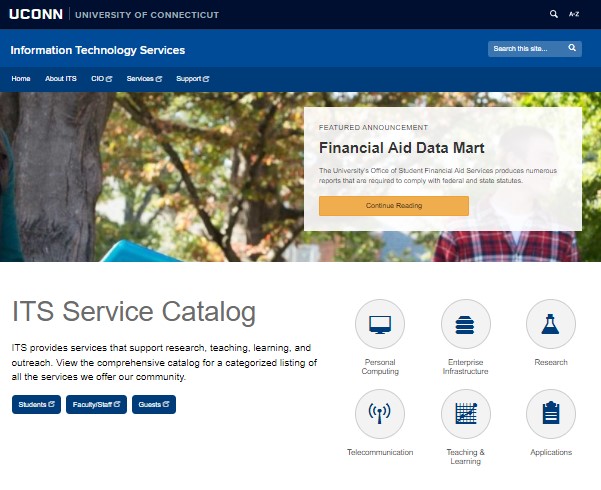Open the A-Z index icon

(574, 14)
